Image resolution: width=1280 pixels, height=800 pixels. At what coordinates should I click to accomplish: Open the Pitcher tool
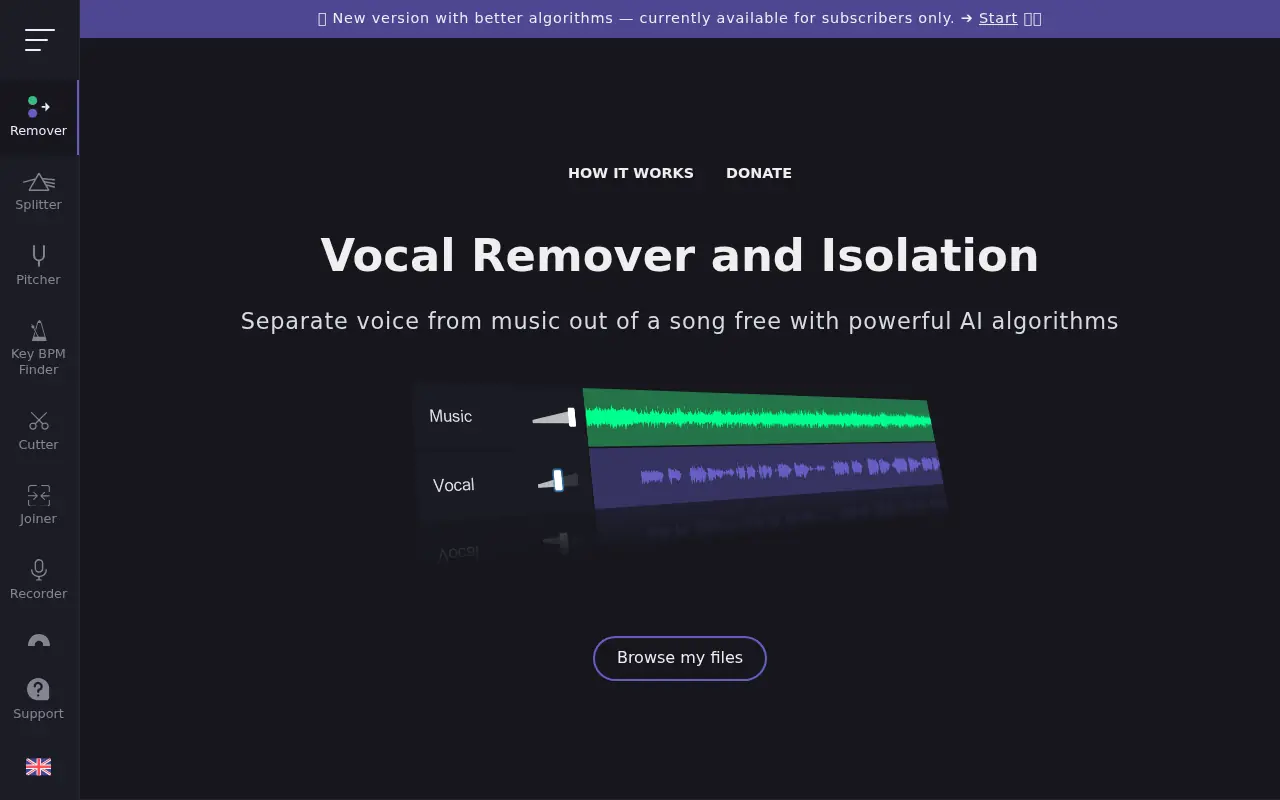click(x=38, y=265)
